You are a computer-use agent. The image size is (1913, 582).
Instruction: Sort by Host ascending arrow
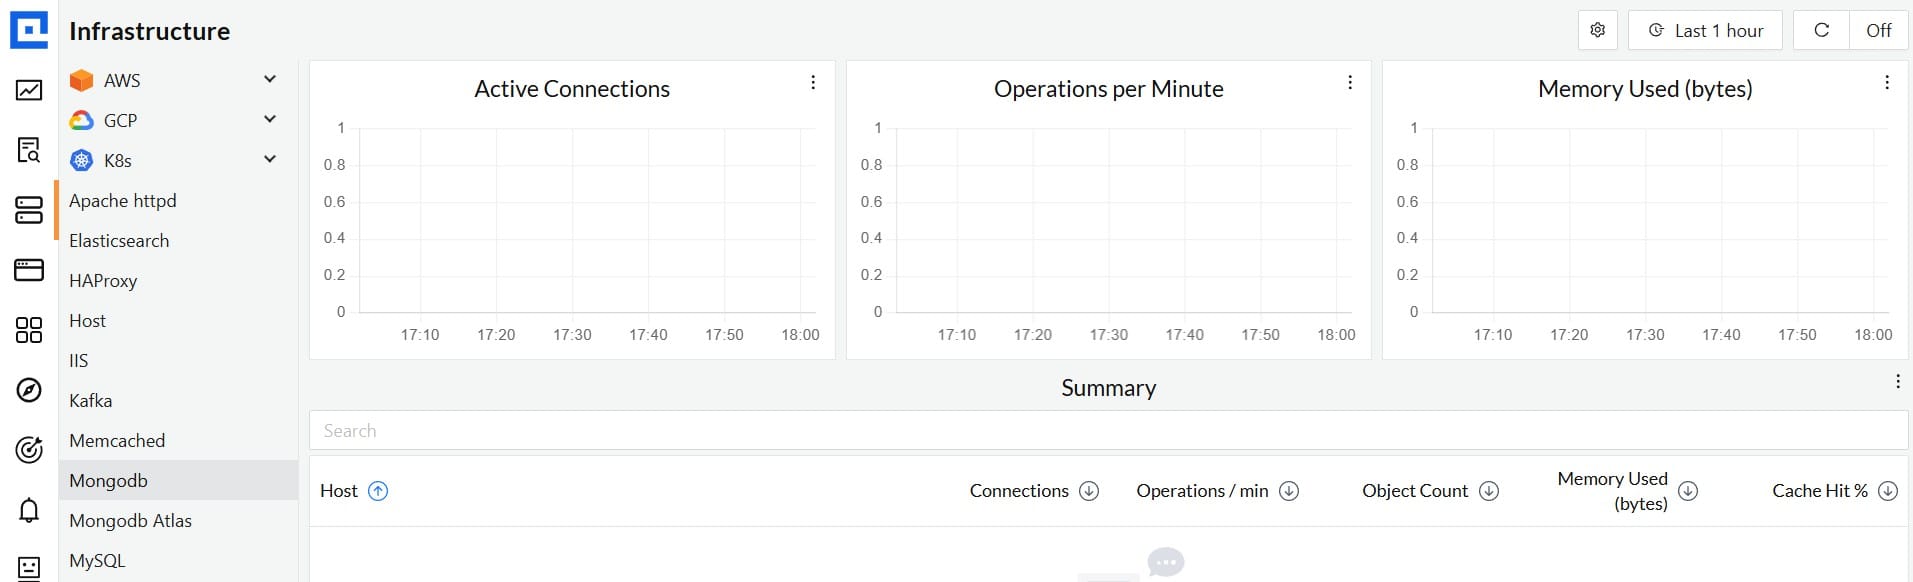[x=378, y=491]
